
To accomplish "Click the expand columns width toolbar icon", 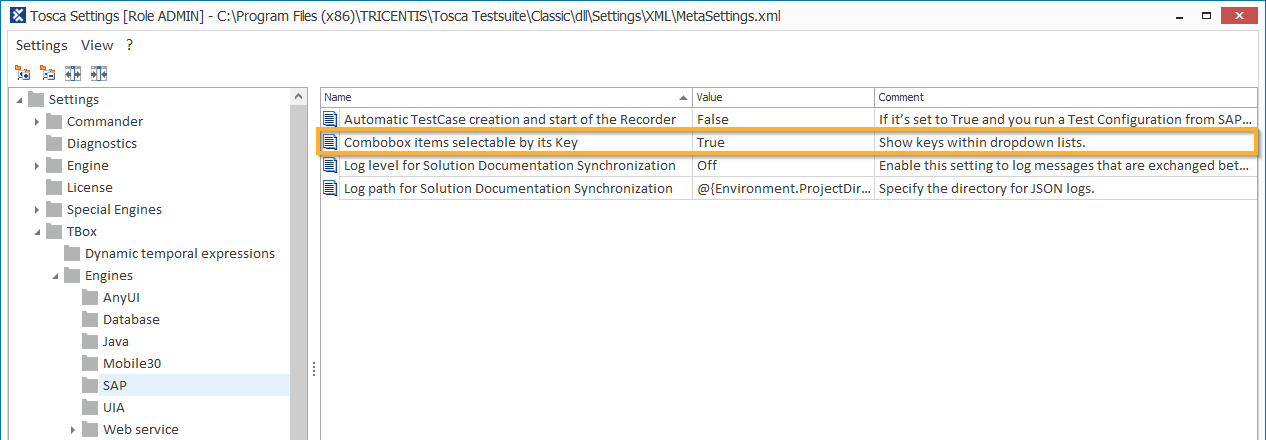I will click(x=73, y=73).
